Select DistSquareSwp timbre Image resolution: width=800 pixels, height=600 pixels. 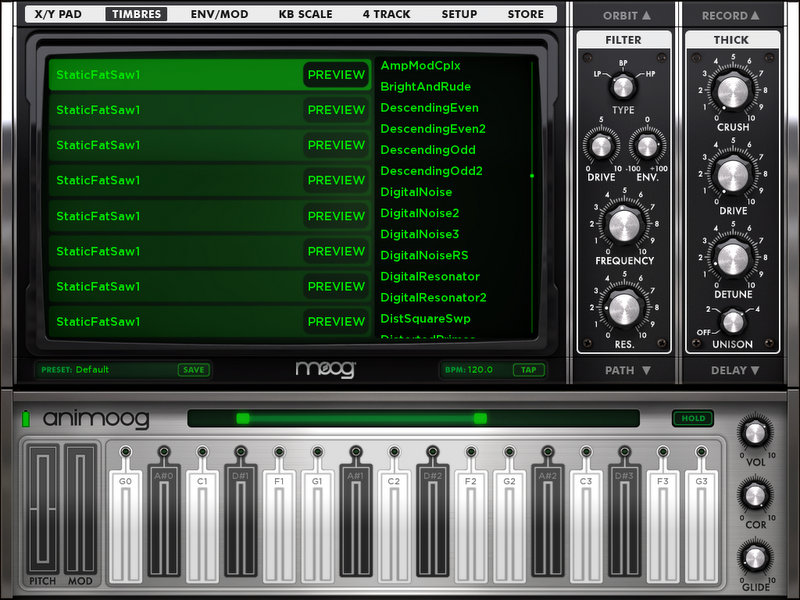coord(426,319)
